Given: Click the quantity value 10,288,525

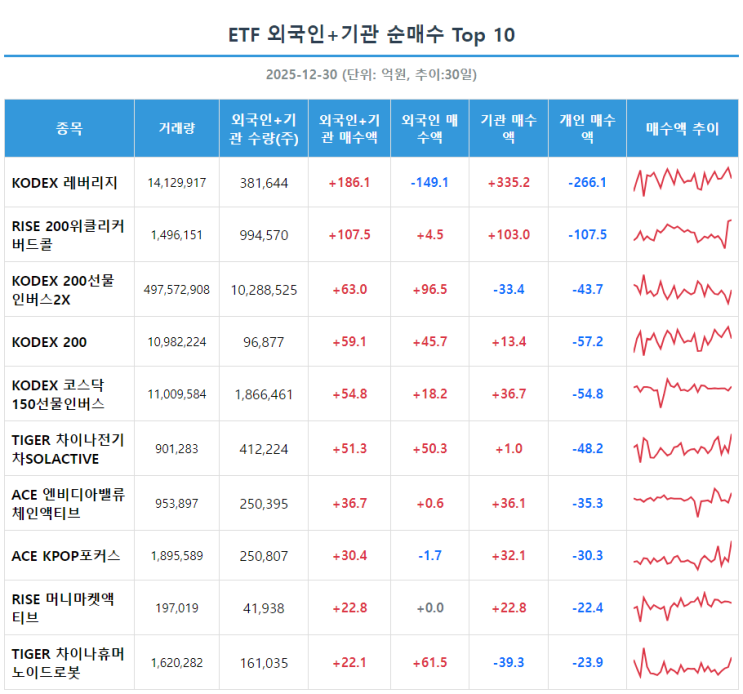Looking at the screenshot, I should click(264, 290).
